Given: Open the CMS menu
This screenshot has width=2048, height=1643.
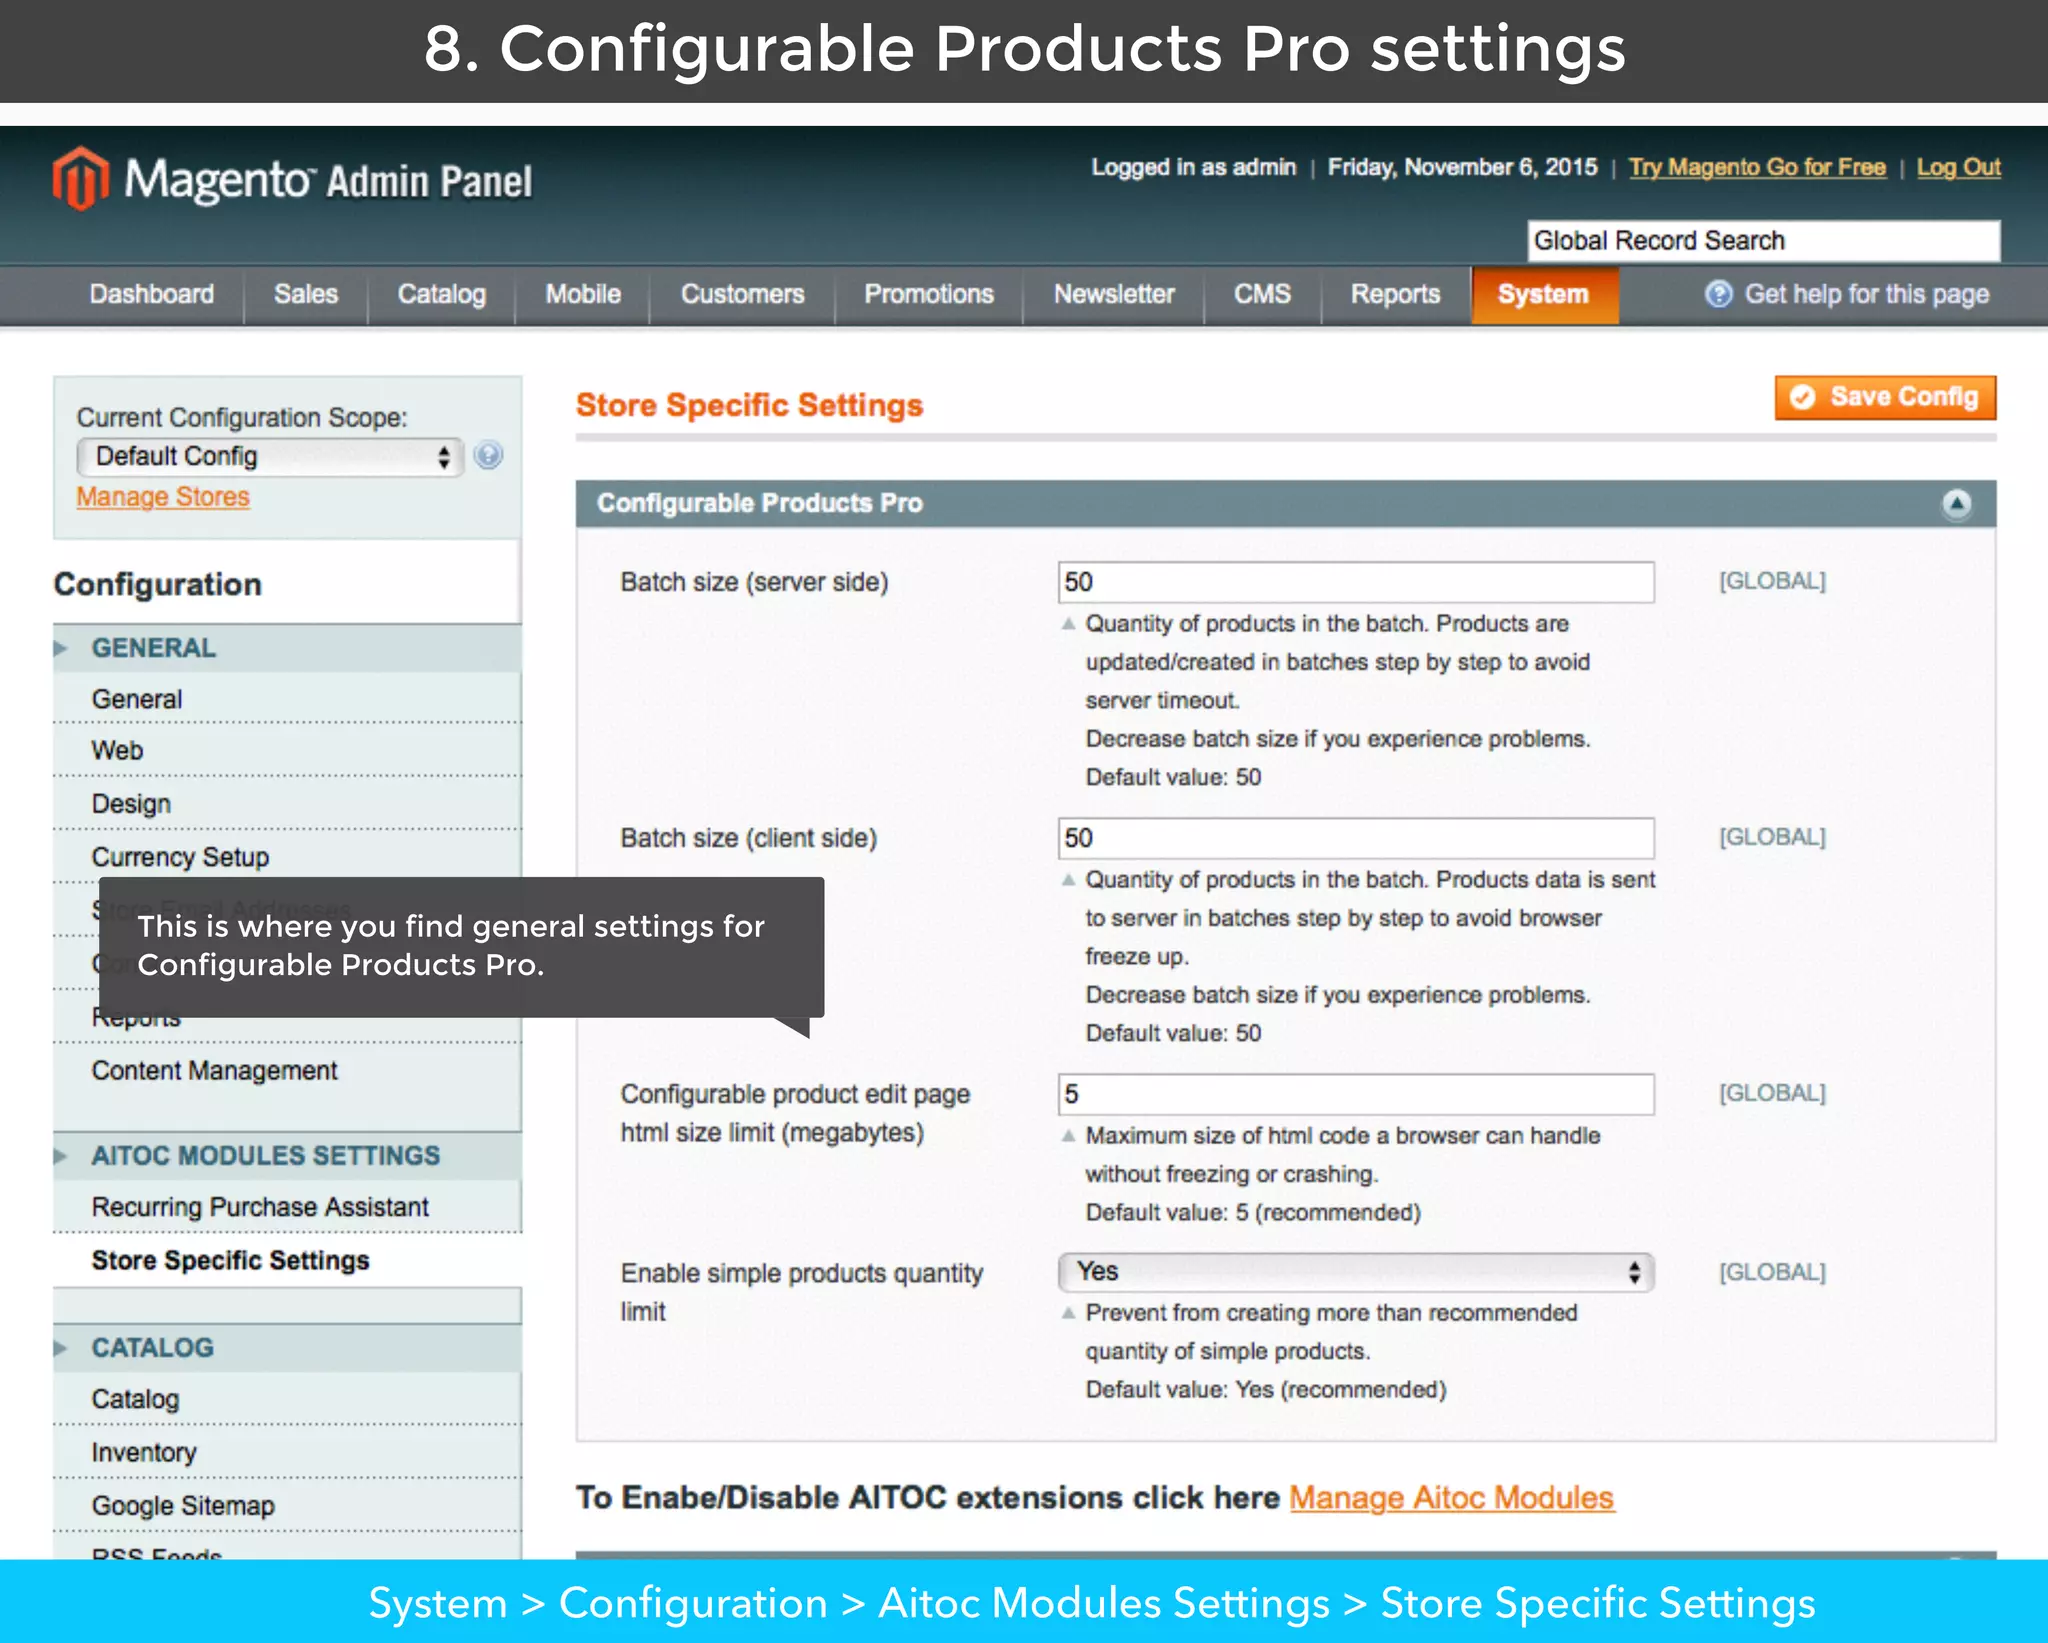Looking at the screenshot, I should coord(1262,294).
